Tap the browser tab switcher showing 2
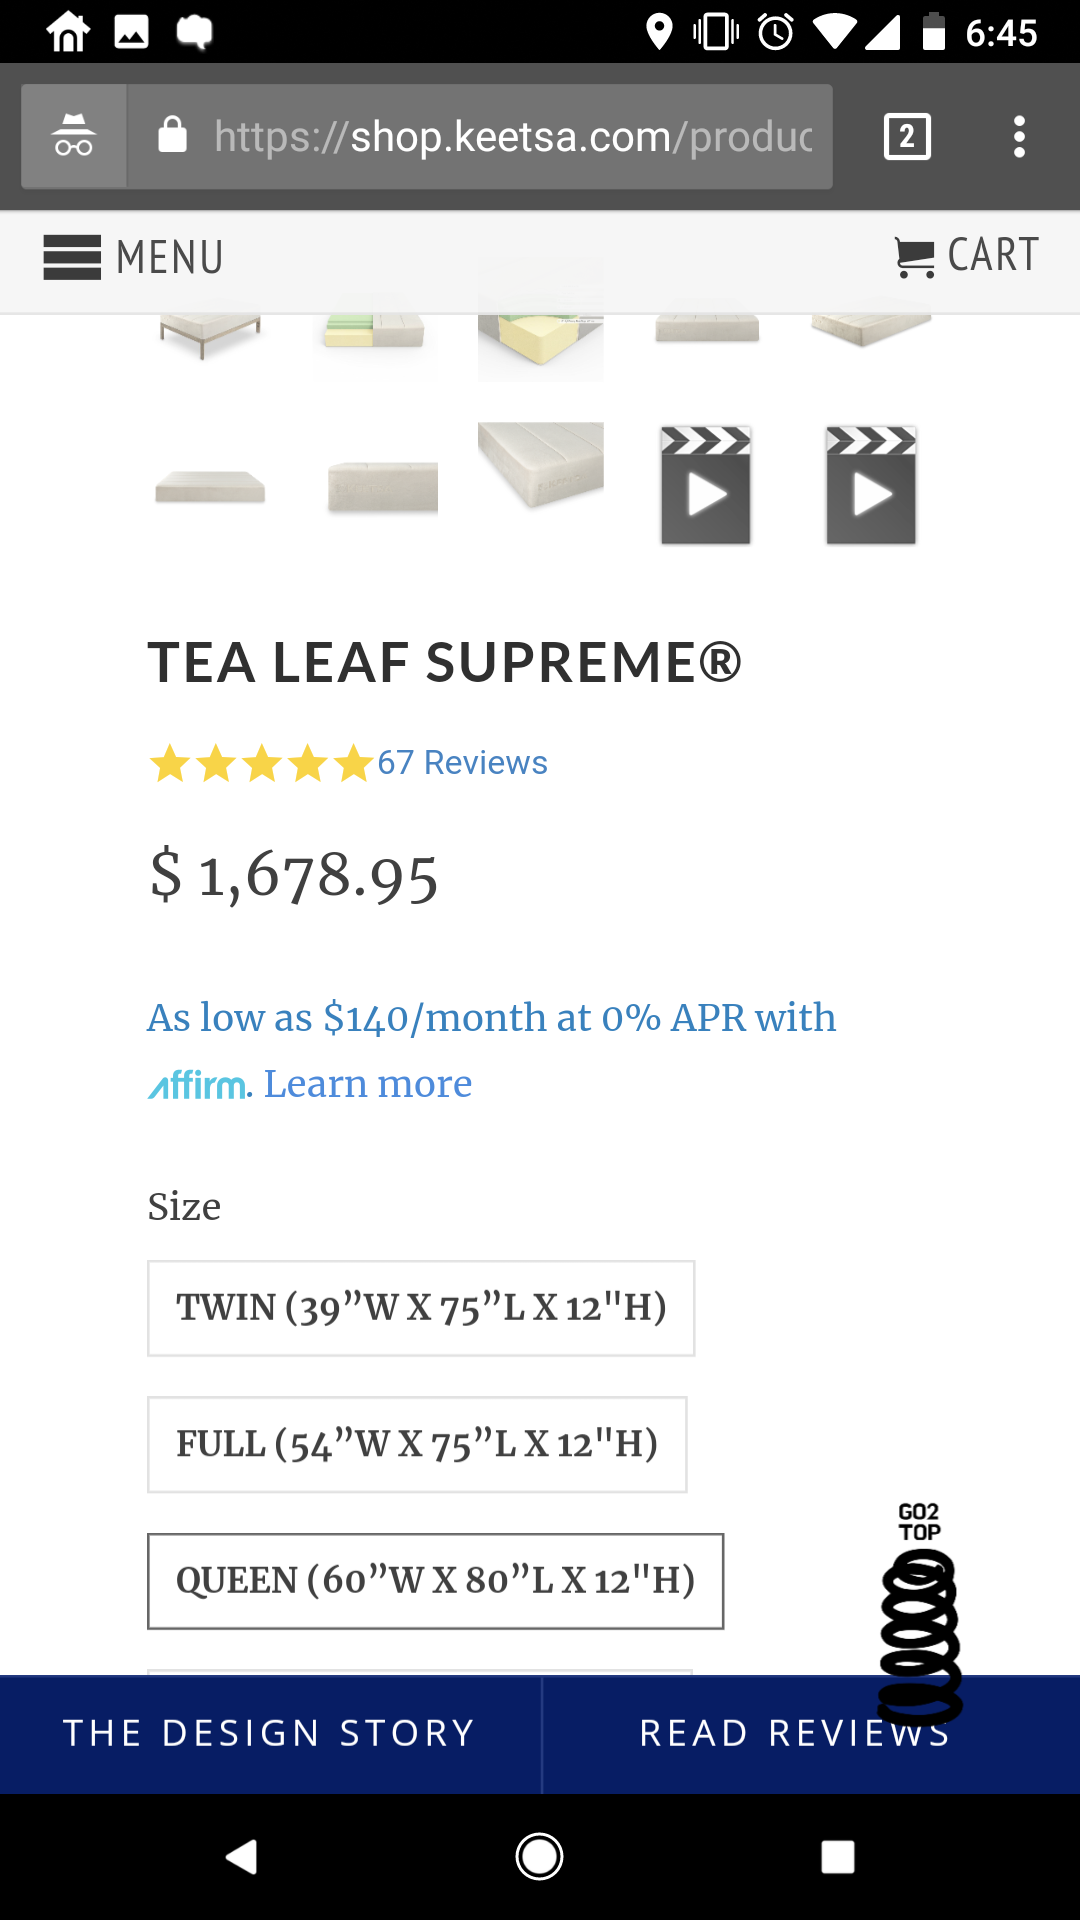This screenshot has height=1920, width=1080. coord(907,137)
